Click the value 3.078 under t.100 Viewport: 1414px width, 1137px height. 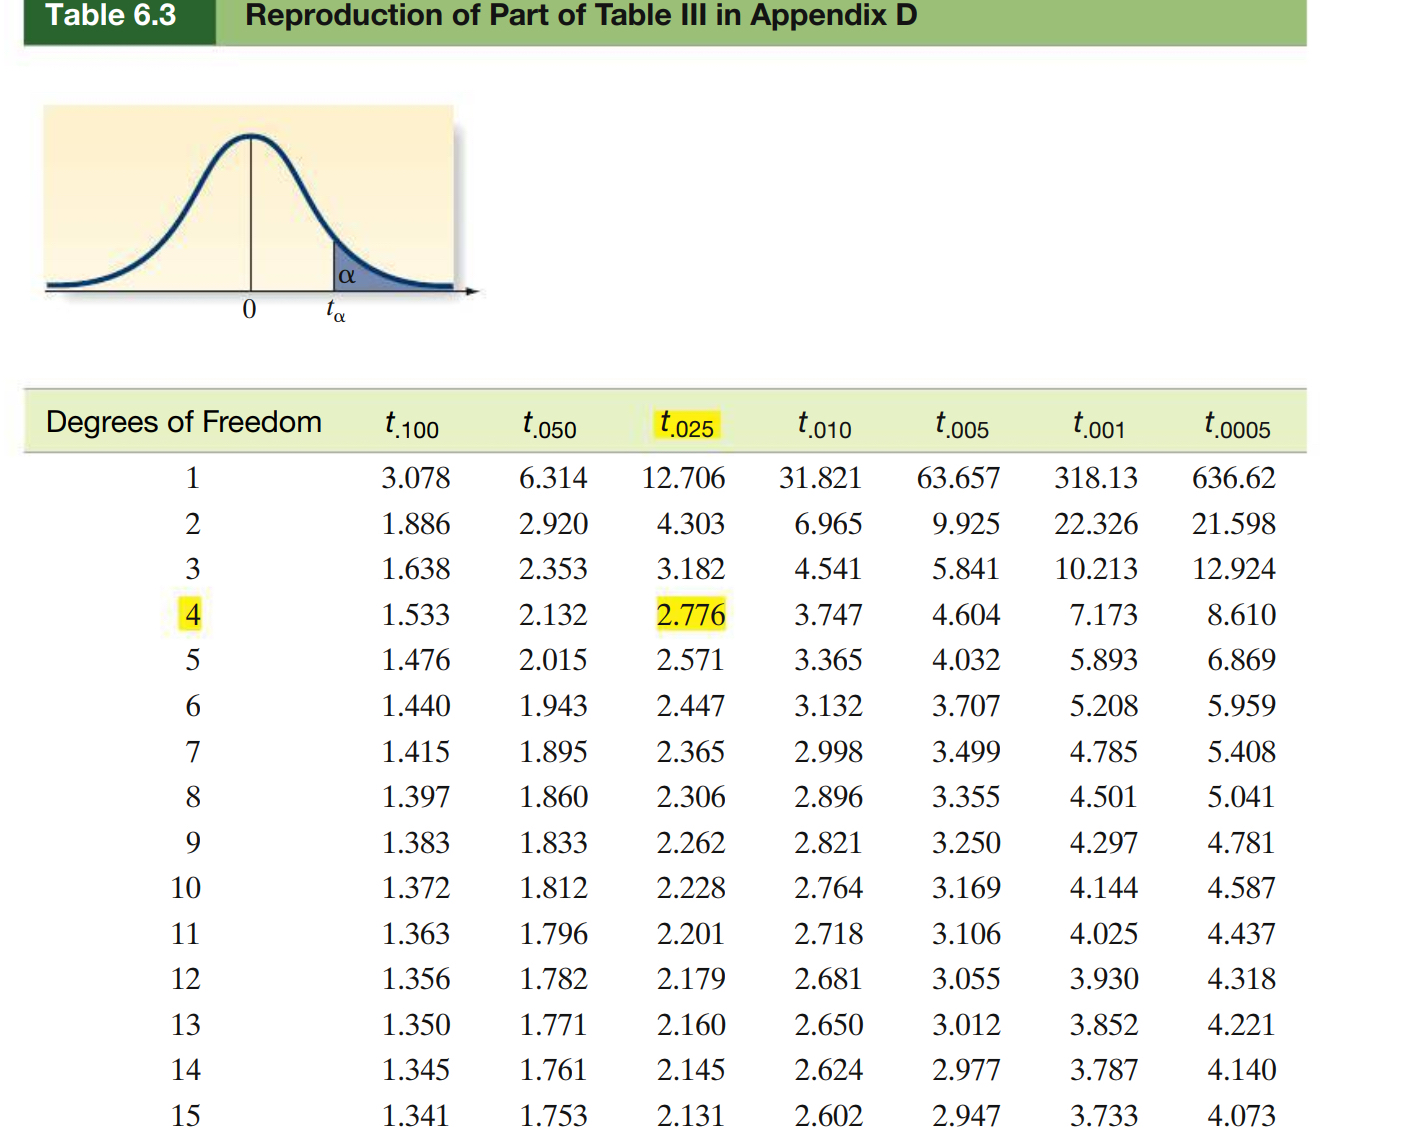pos(416,478)
